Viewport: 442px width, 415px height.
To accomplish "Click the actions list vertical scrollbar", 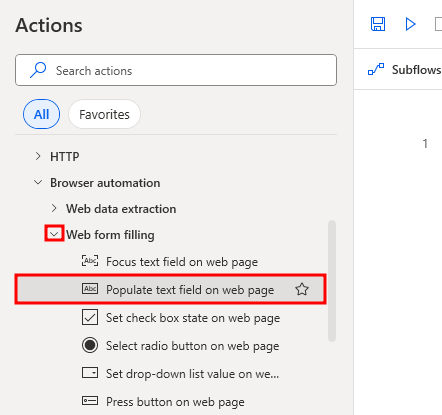I will (x=332, y=281).
